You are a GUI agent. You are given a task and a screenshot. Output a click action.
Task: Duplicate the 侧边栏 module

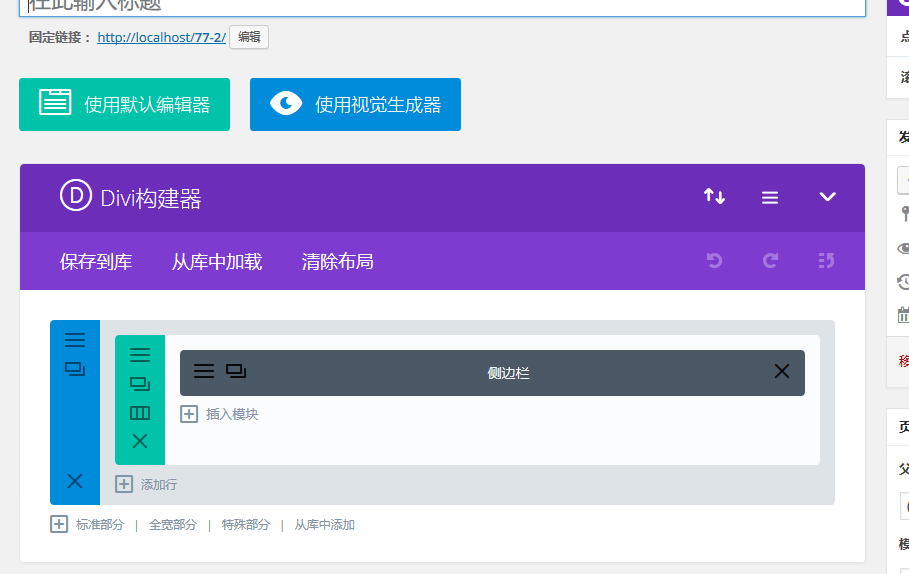(x=236, y=372)
